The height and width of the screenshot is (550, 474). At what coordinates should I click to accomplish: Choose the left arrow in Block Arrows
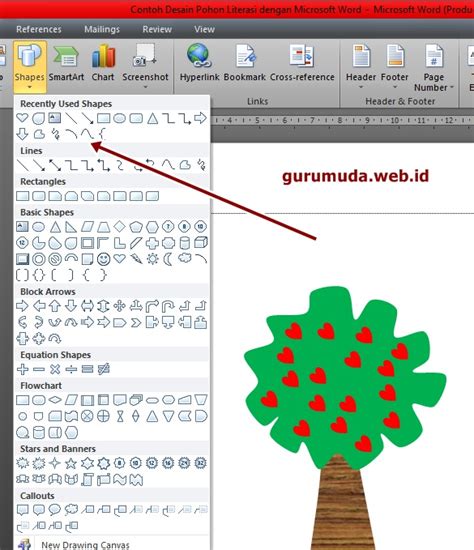tap(39, 306)
